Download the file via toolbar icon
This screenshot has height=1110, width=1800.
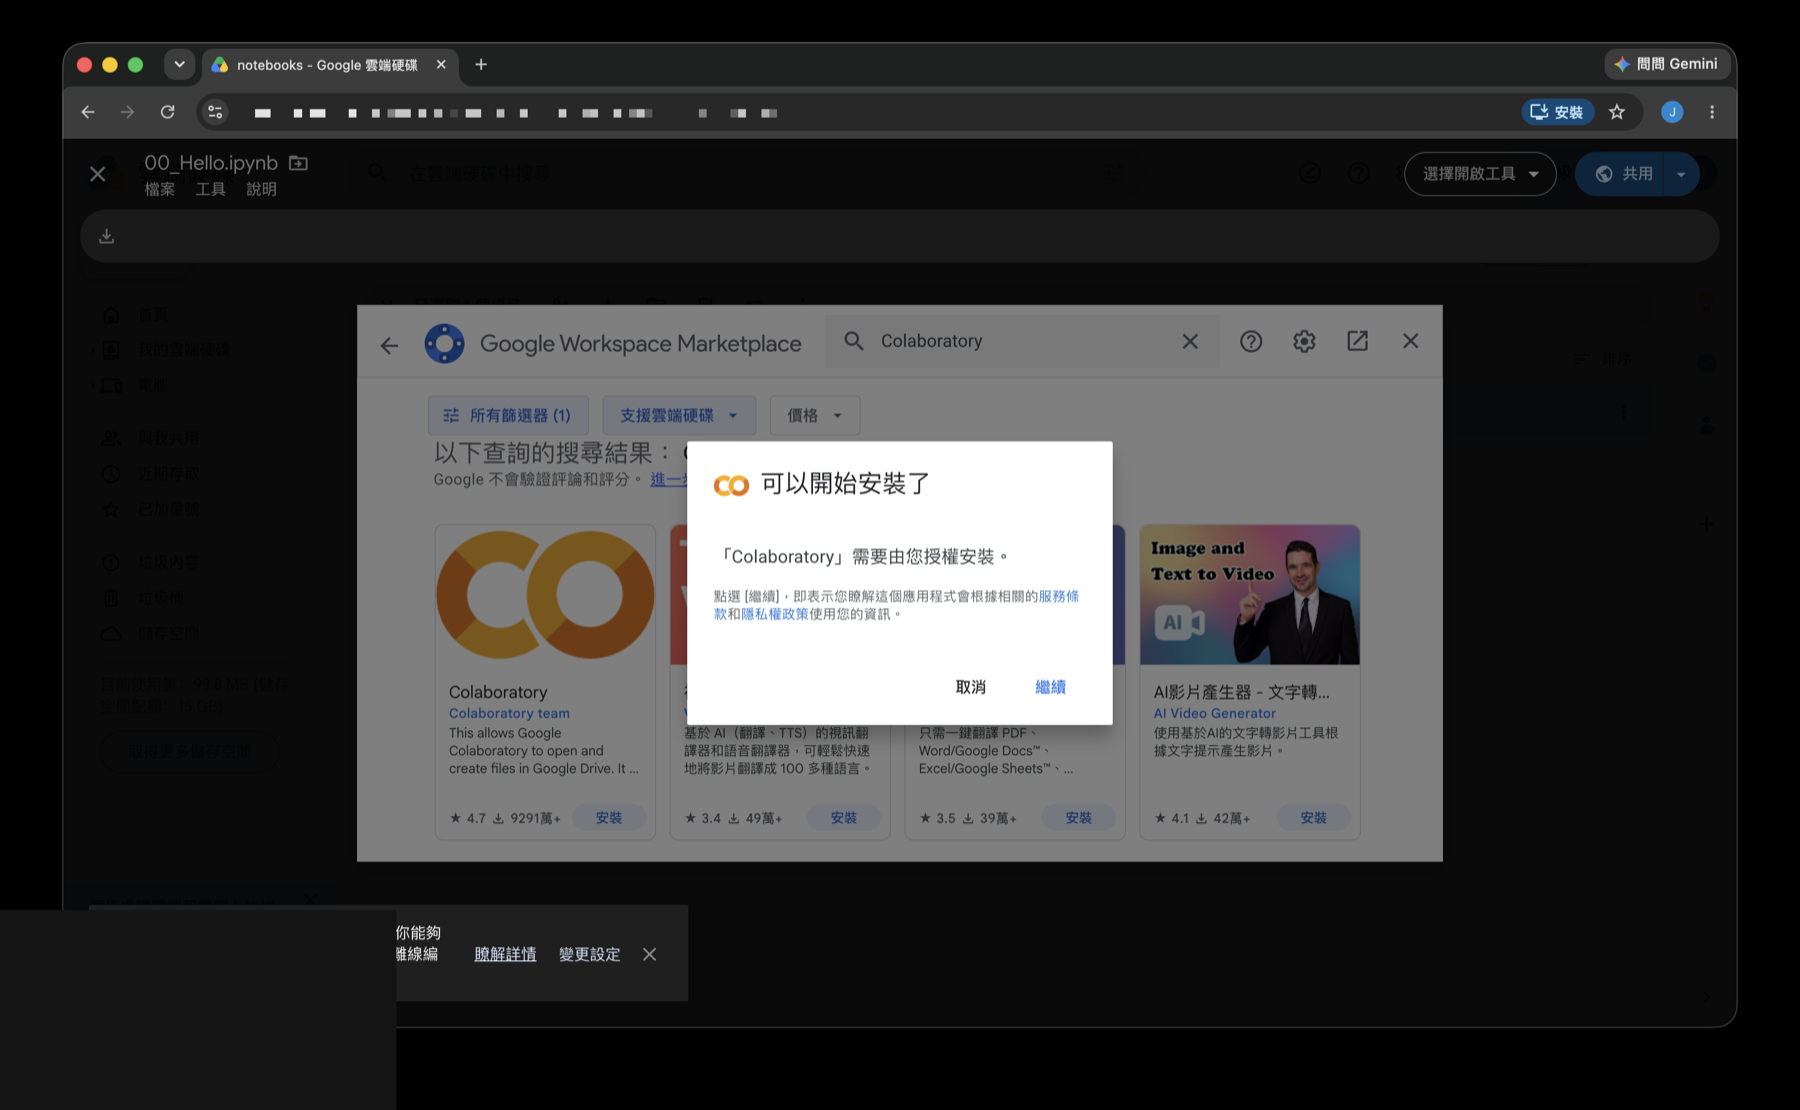tap(107, 236)
